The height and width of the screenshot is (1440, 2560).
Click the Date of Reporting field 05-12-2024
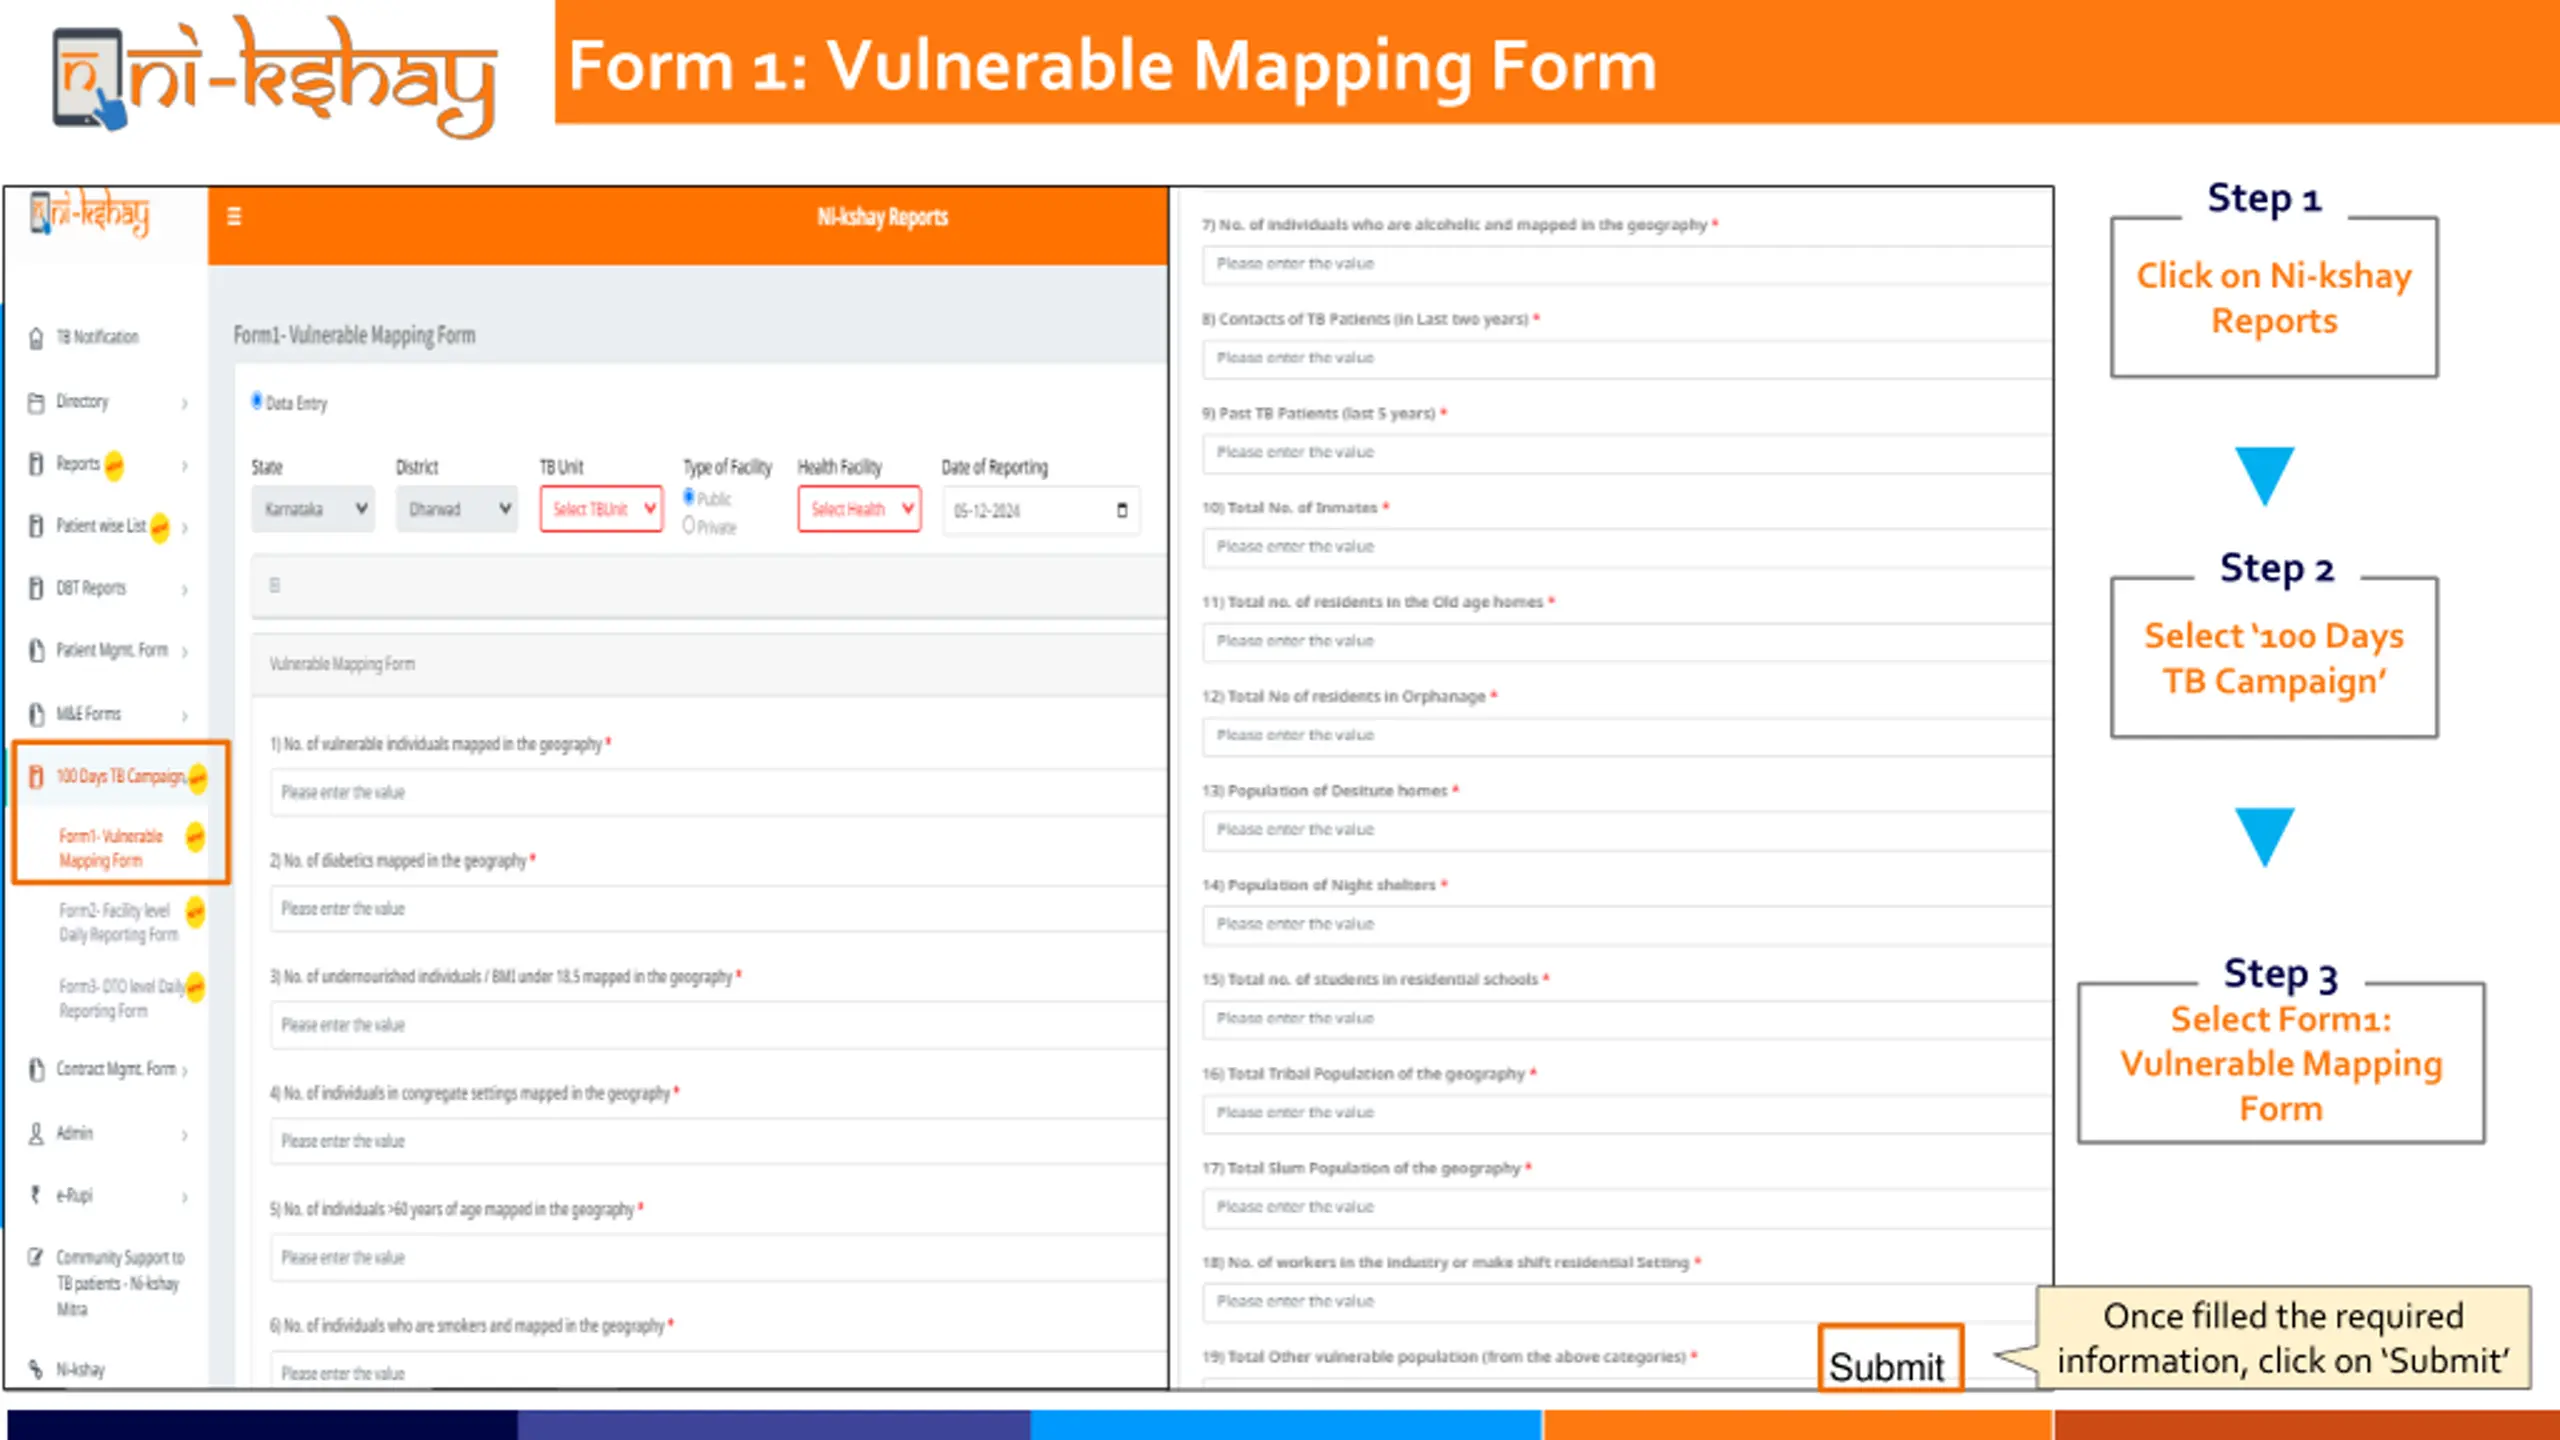pos(1040,510)
